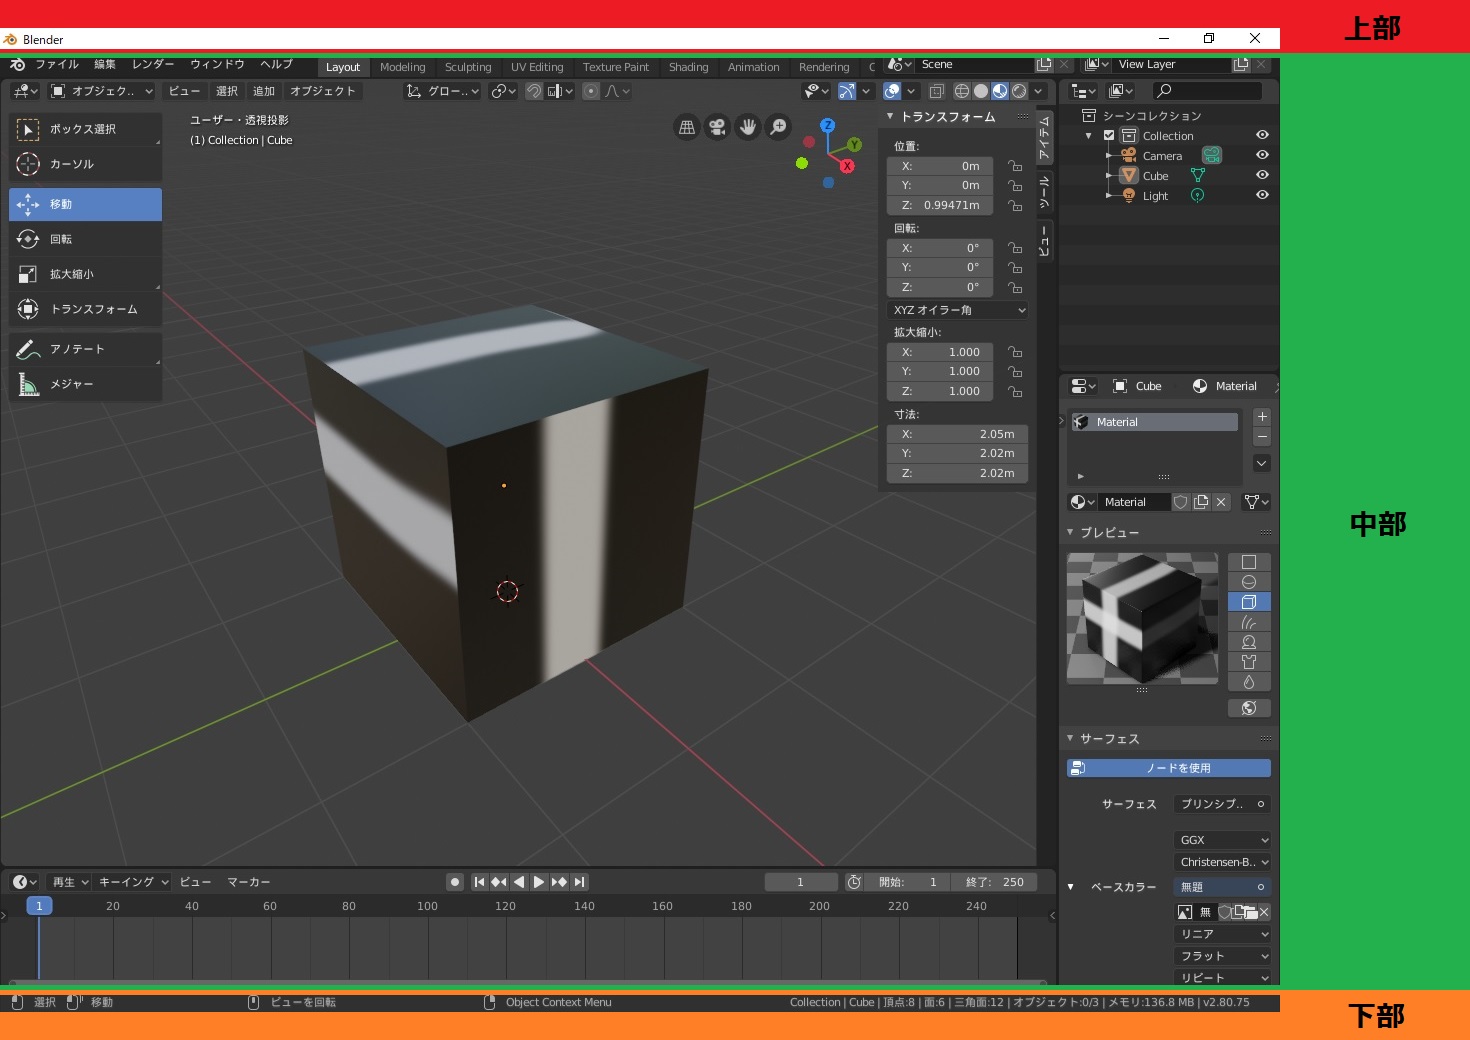Activate the 拡大縮小 scale tool

tap(85, 274)
